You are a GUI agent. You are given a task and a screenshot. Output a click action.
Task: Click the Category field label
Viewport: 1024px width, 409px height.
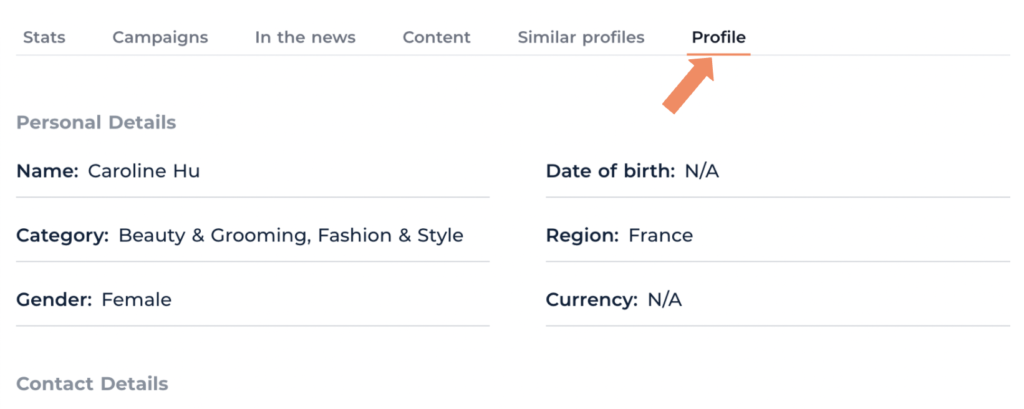coord(62,236)
